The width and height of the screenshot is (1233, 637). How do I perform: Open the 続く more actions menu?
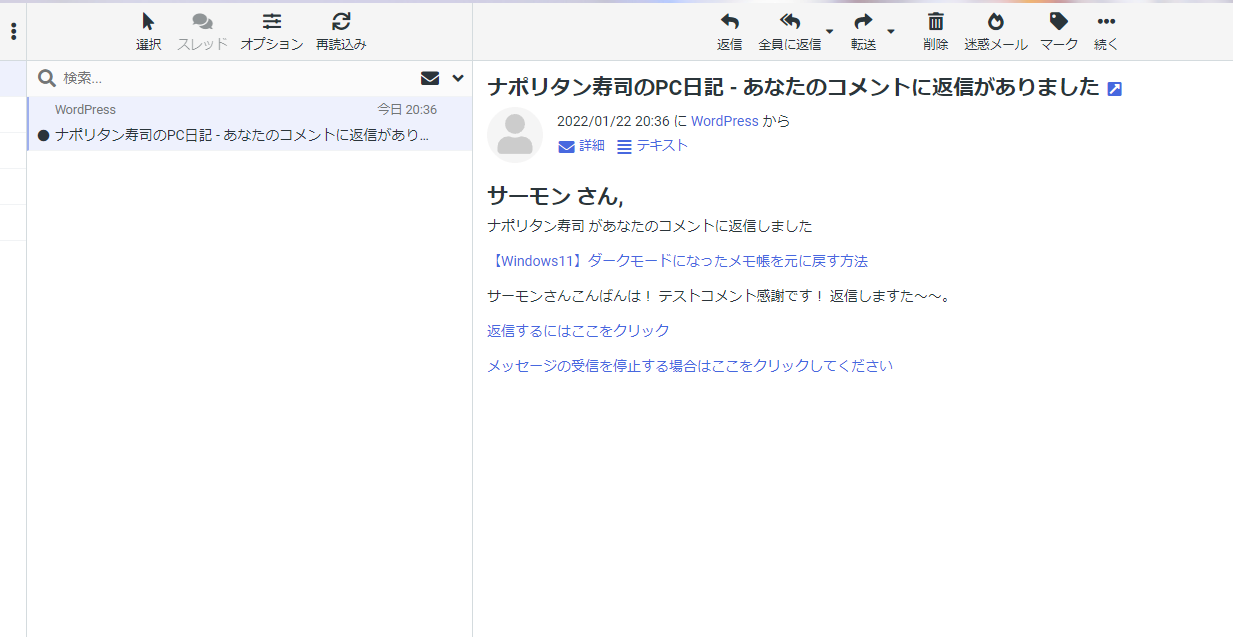coord(1106,32)
